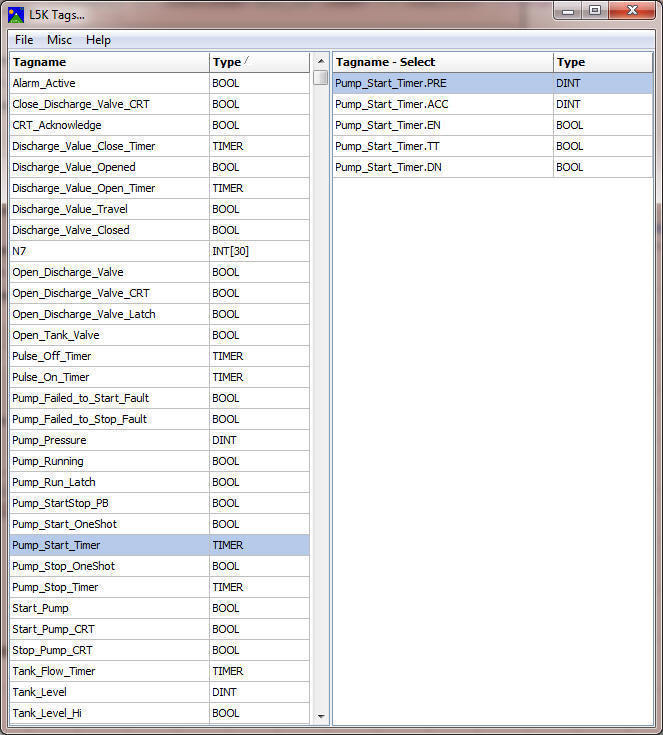Viewport: 663px width, 735px height.
Task: Select the Tank_Level_Hi tag
Action: click(x=159, y=713)
